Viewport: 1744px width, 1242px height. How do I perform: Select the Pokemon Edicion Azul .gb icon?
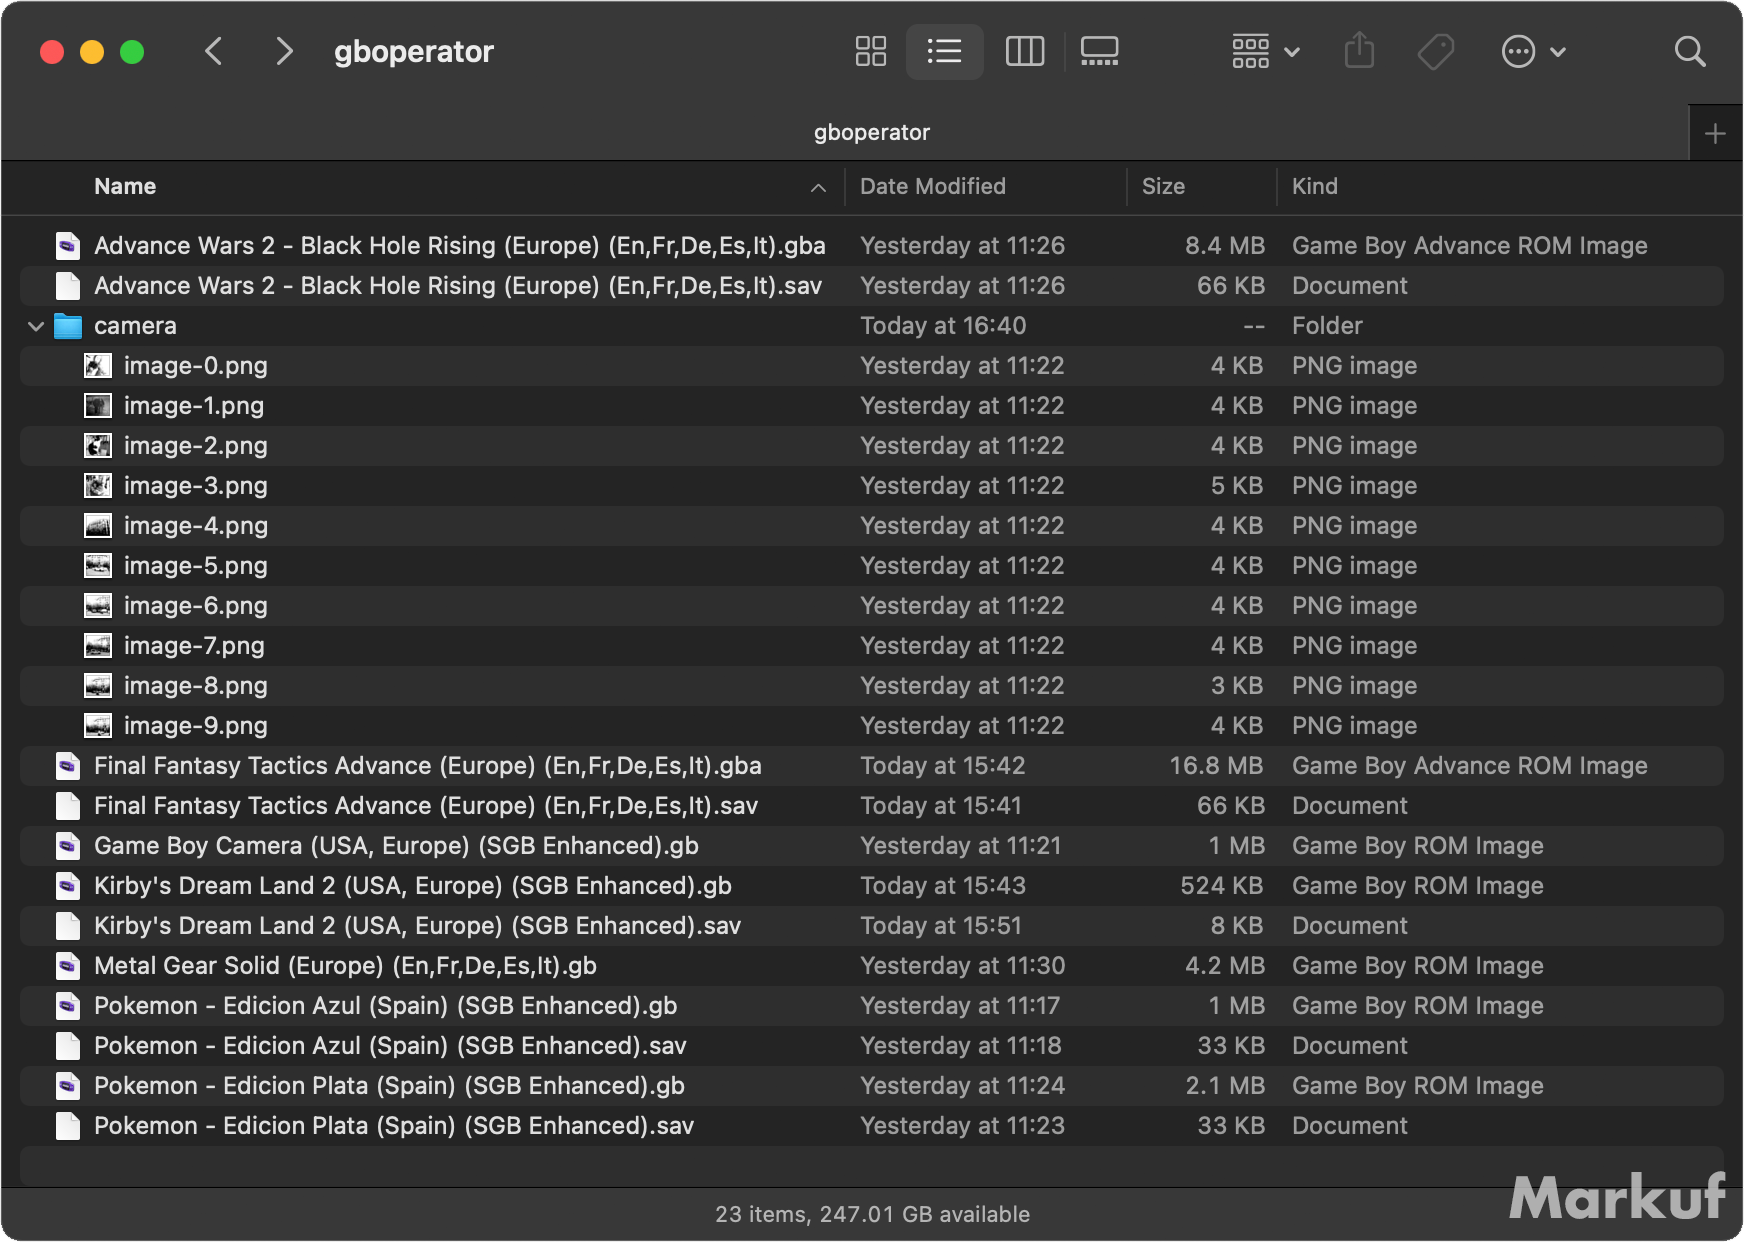[68, 1006]
